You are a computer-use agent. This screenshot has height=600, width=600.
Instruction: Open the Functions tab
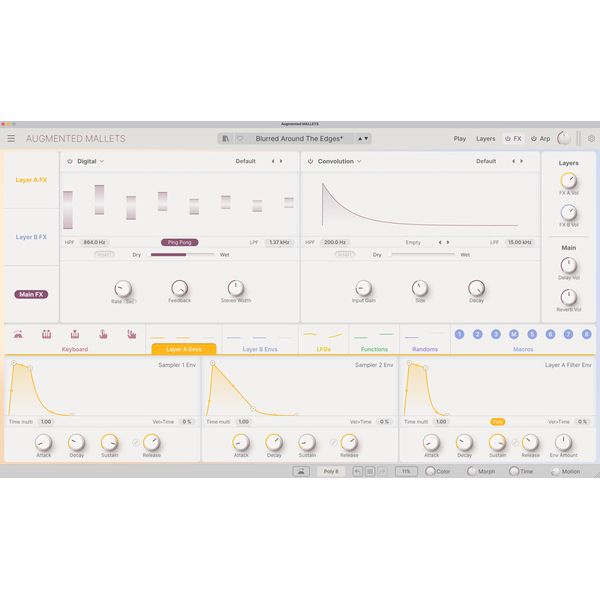374,349
